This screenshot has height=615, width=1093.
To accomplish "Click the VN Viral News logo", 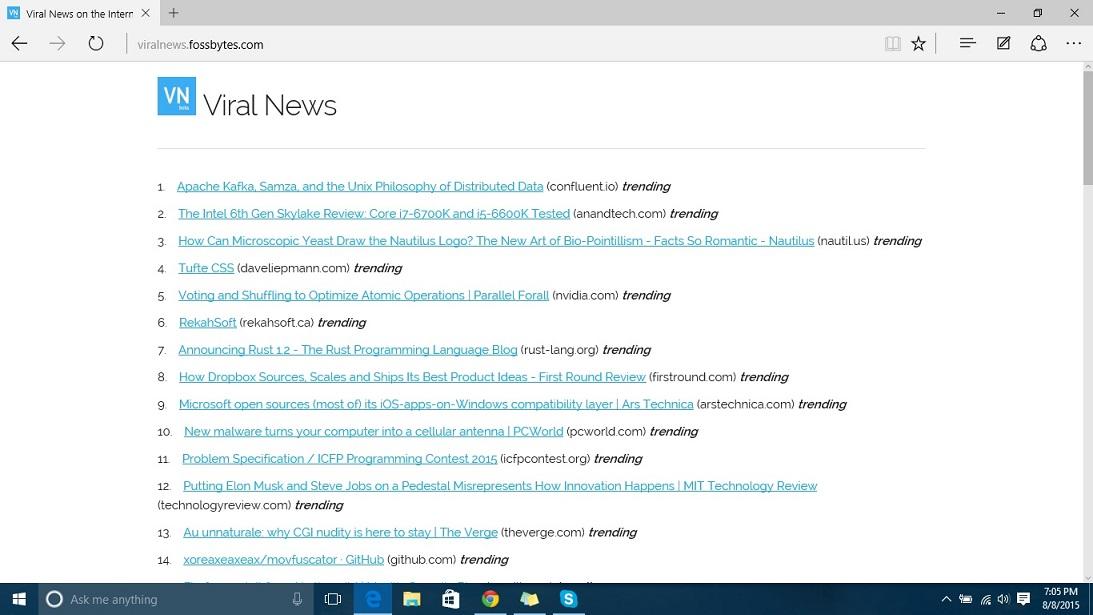I will (x=177, y=97).
